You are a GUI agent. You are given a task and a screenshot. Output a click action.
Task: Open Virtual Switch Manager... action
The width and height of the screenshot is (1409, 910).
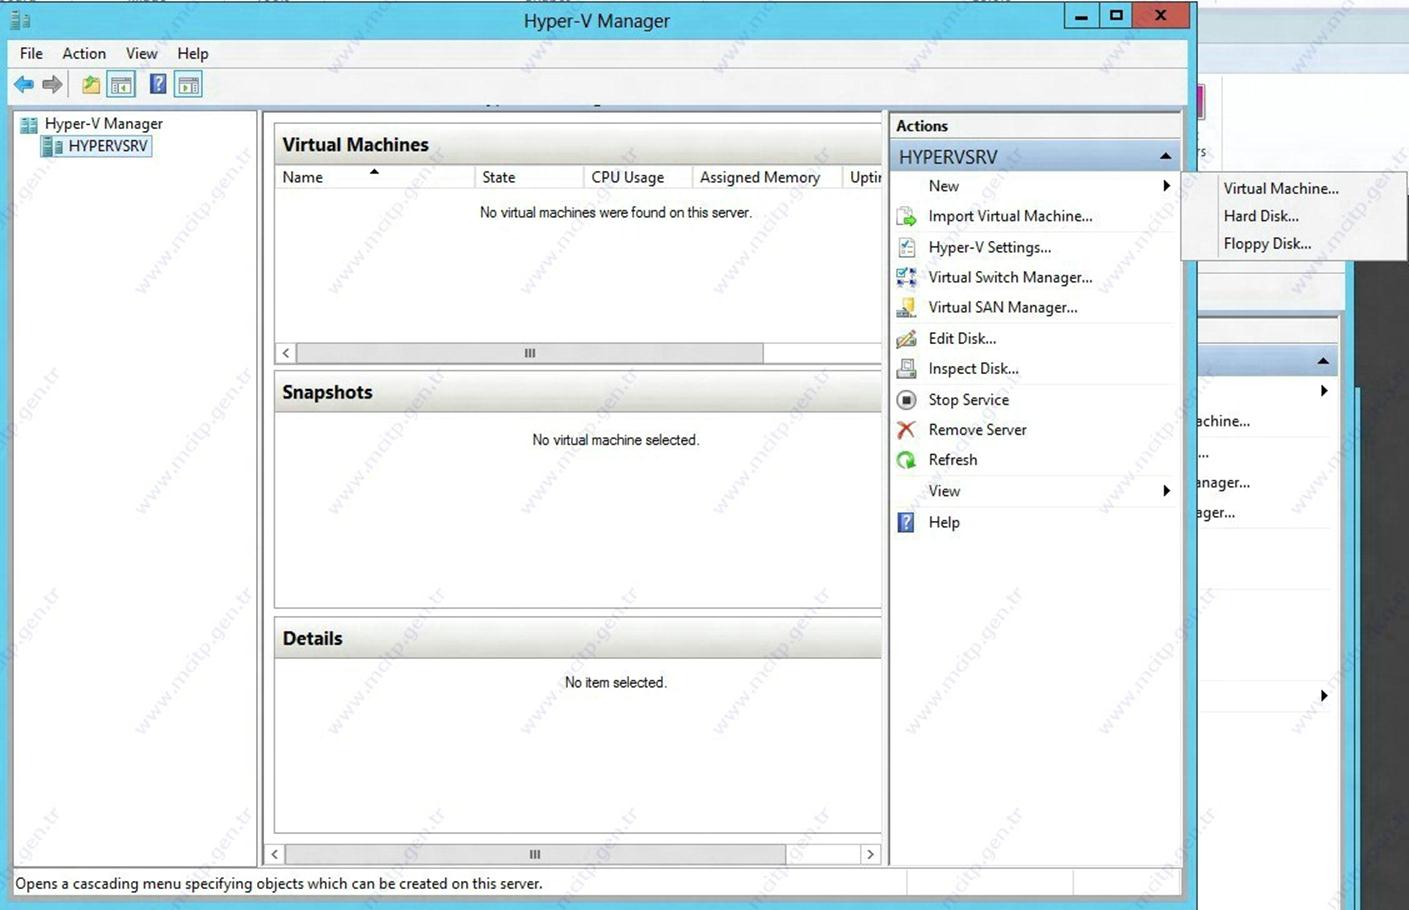click(1010, 277)
